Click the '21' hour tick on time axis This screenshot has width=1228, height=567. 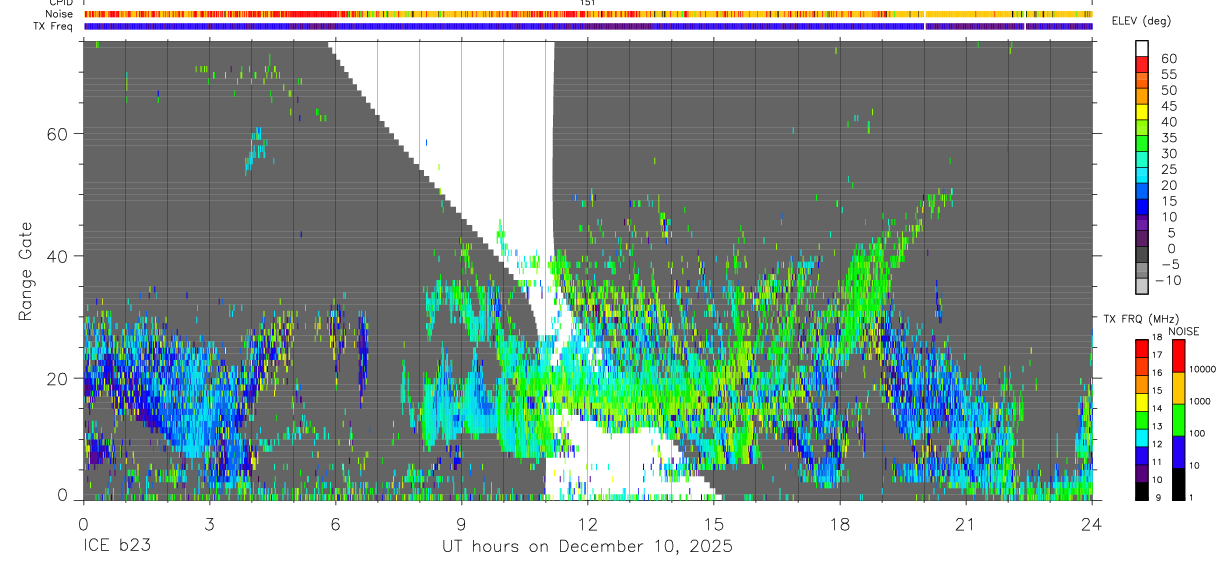[966, 523]
